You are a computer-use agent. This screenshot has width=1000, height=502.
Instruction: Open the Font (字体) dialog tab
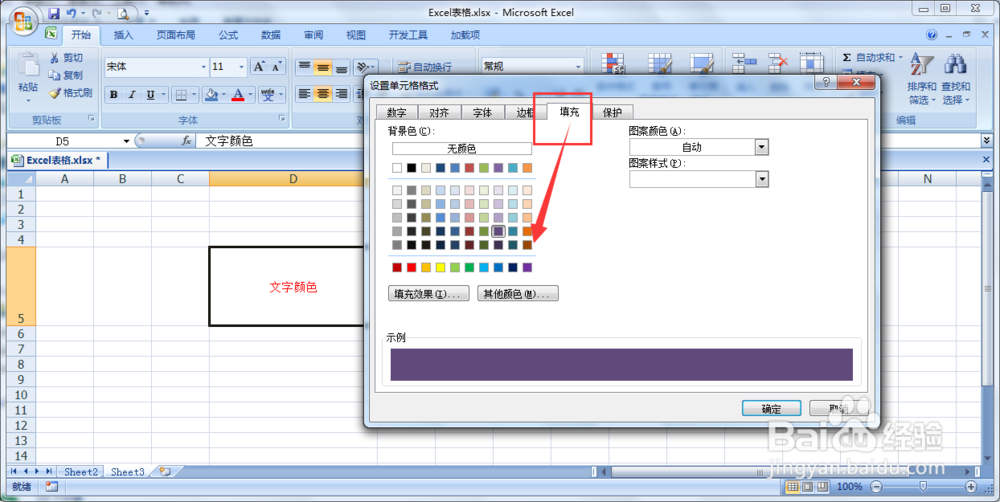482,112
